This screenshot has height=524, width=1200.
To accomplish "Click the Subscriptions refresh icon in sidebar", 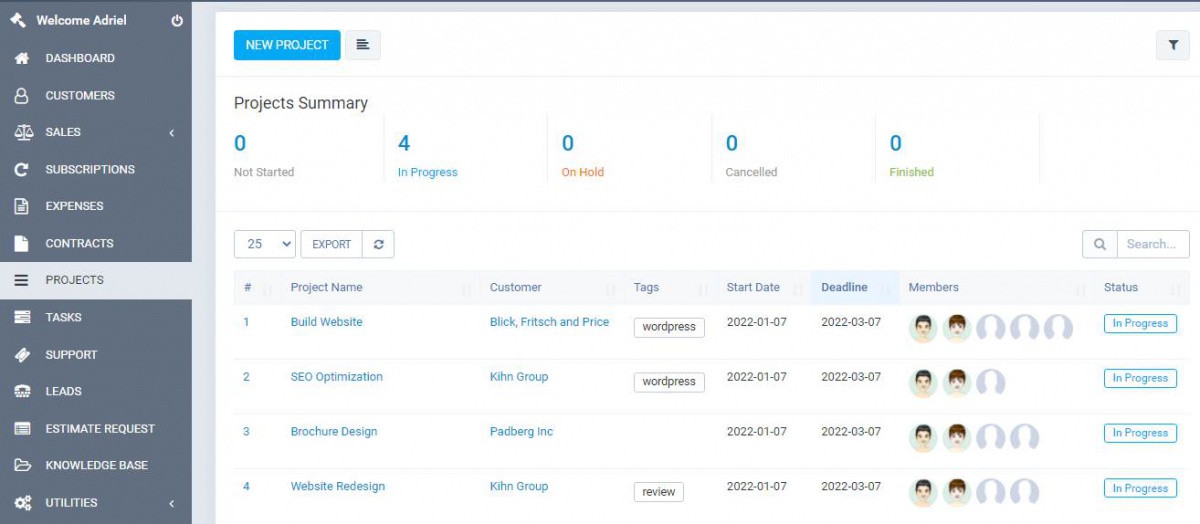I will tap(22, 170).
